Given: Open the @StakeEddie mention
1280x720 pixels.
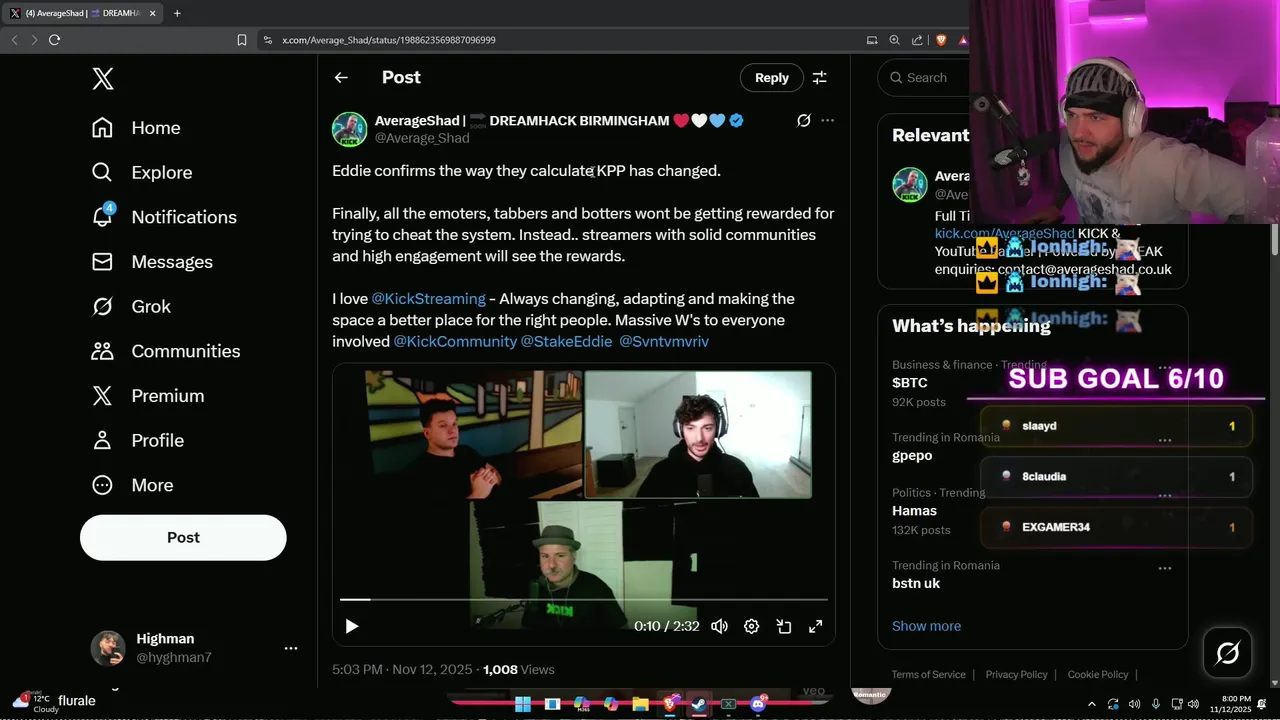Looking at the screenshot, I should (x=566, y=341).
